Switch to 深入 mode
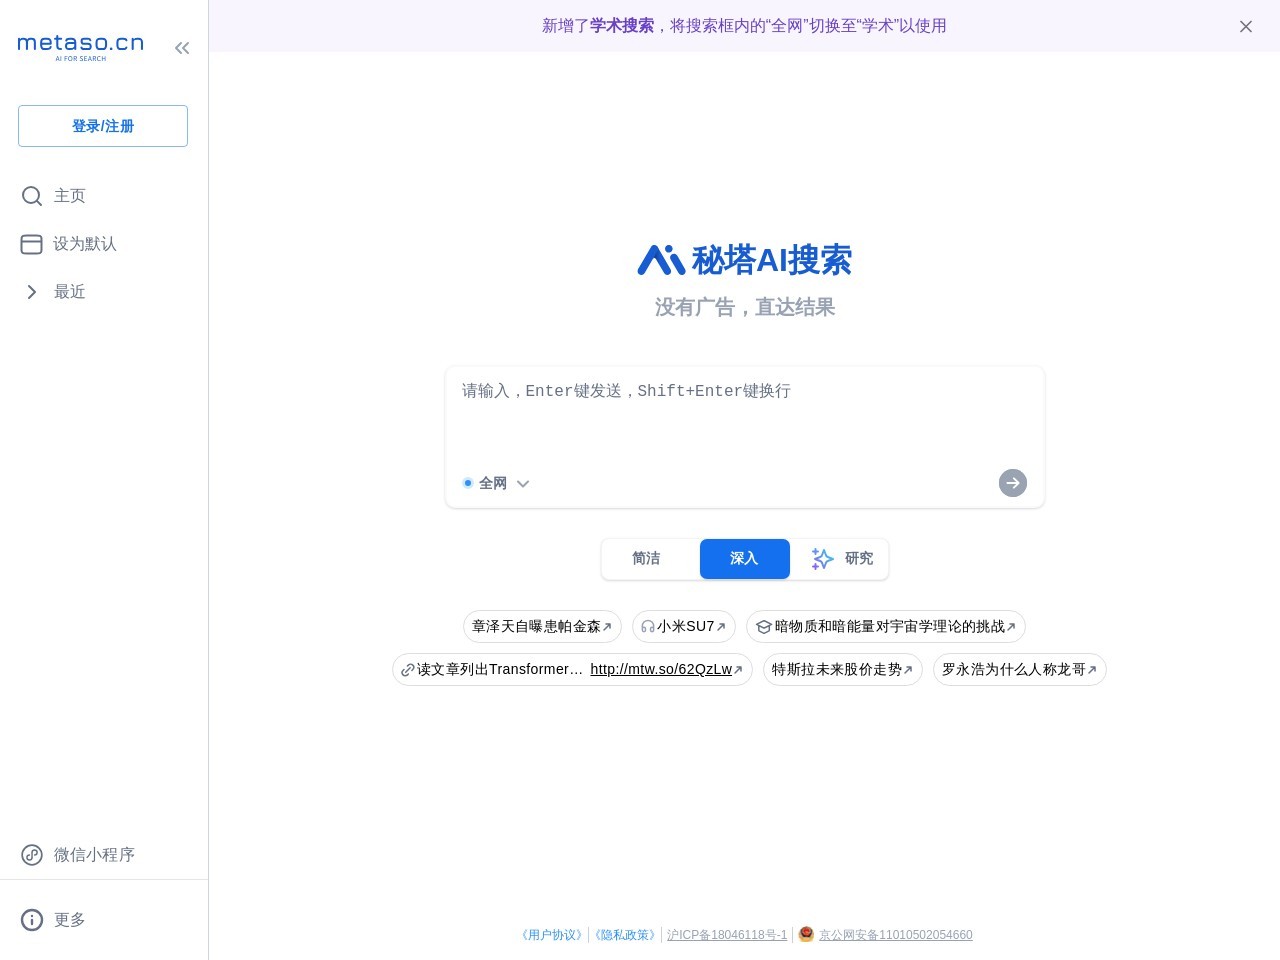 point(745,559)
